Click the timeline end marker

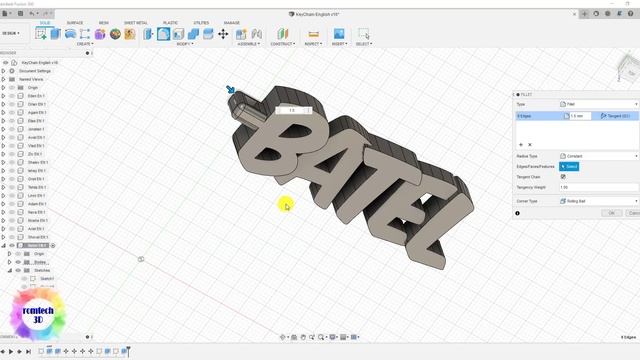pyautogui.click(x=128, y=351)
